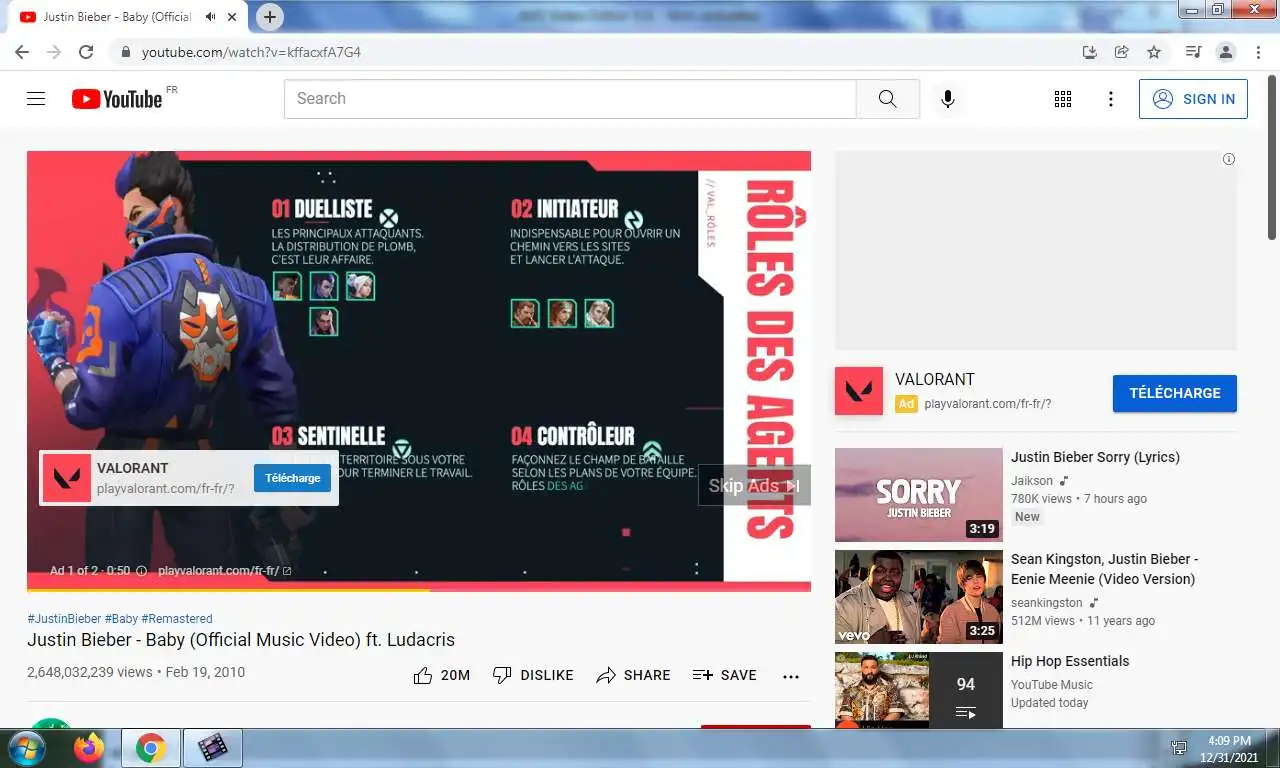Click video title Justin Bieber - Baby
Viewport: 1280px width, 768px height.
click(241, 640)
